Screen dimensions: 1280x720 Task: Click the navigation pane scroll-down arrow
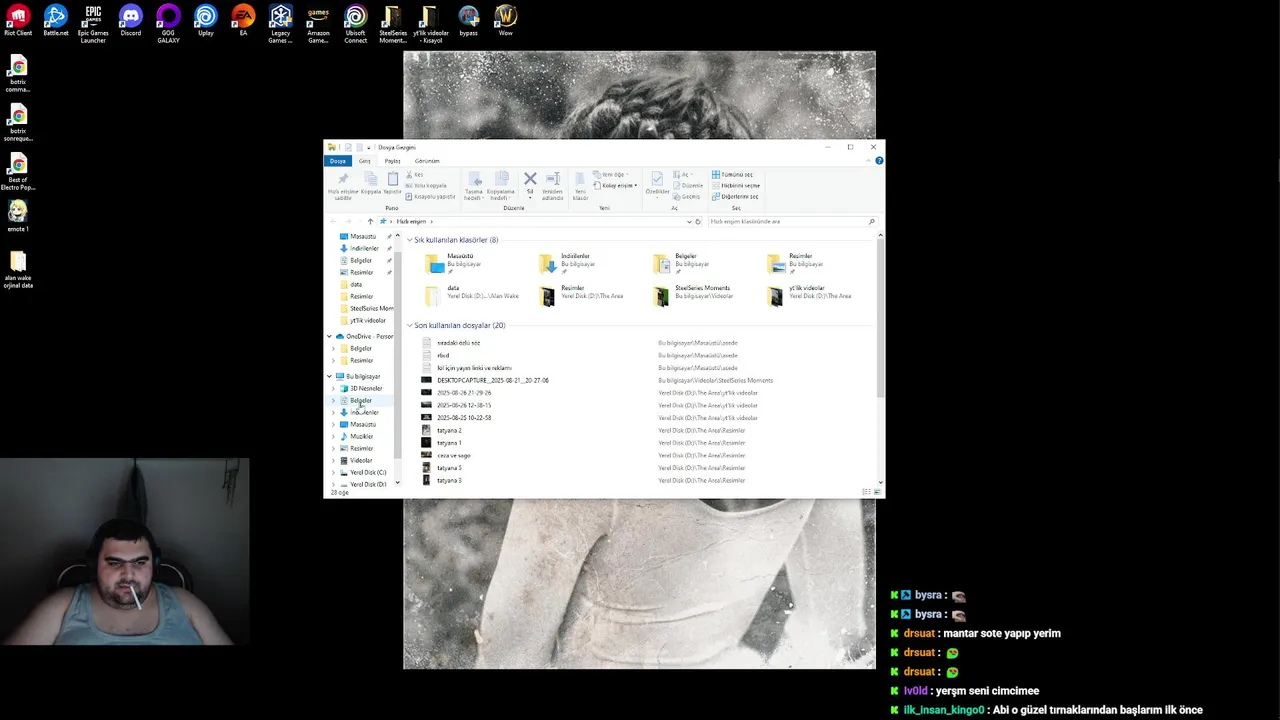pyautogui.click(x=397, y=483)
